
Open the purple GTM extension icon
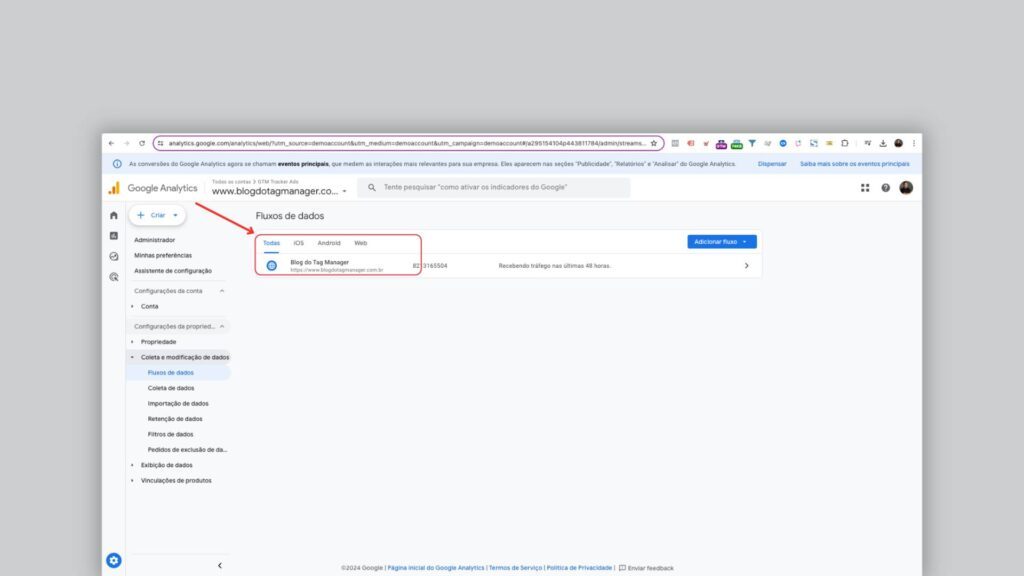(x=721, y=144)
